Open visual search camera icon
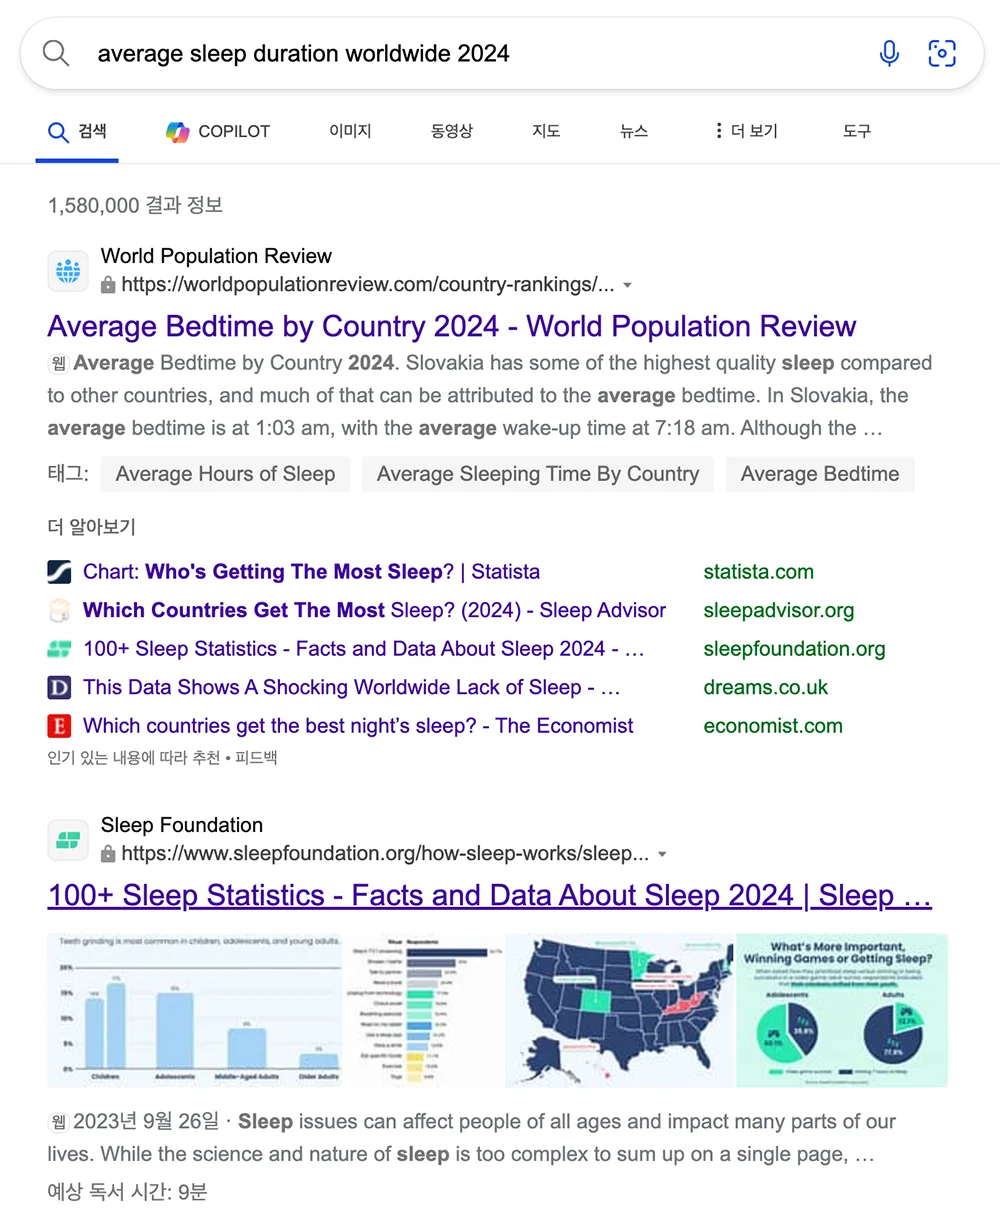The height and width of the screenshot is (1221, 1000). pyautogui.click(x=942, y=53)
